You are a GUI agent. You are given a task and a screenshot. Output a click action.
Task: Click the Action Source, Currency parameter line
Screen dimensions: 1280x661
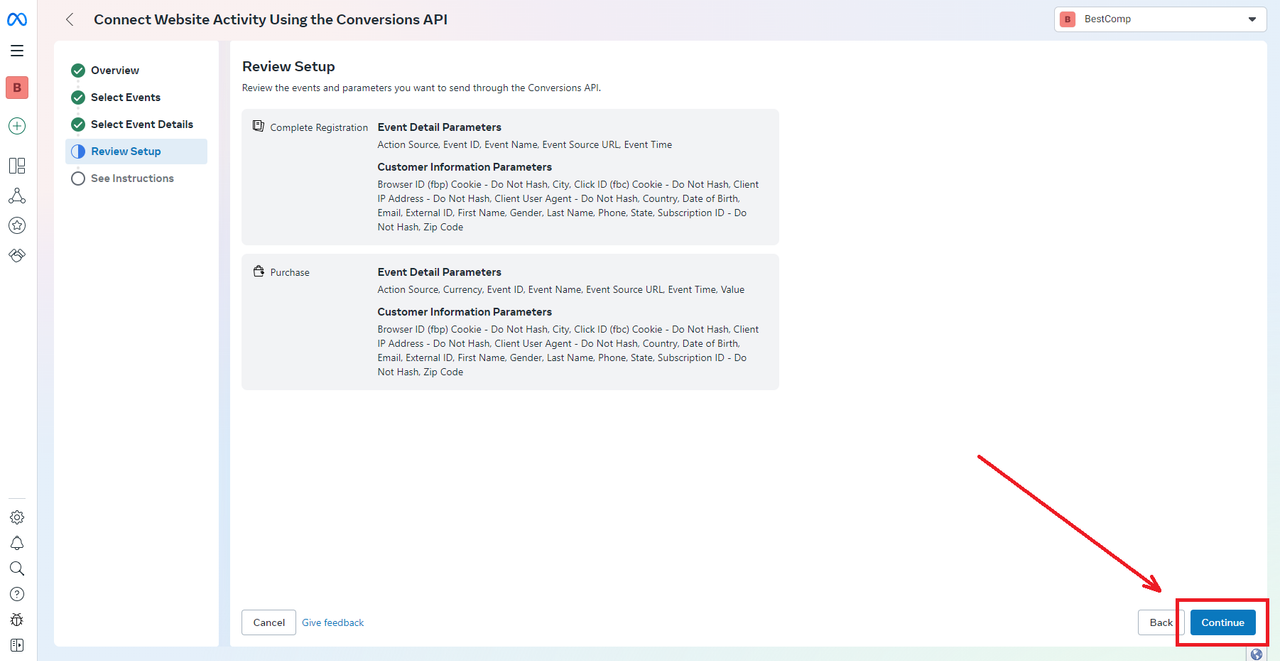pos(561,290)
